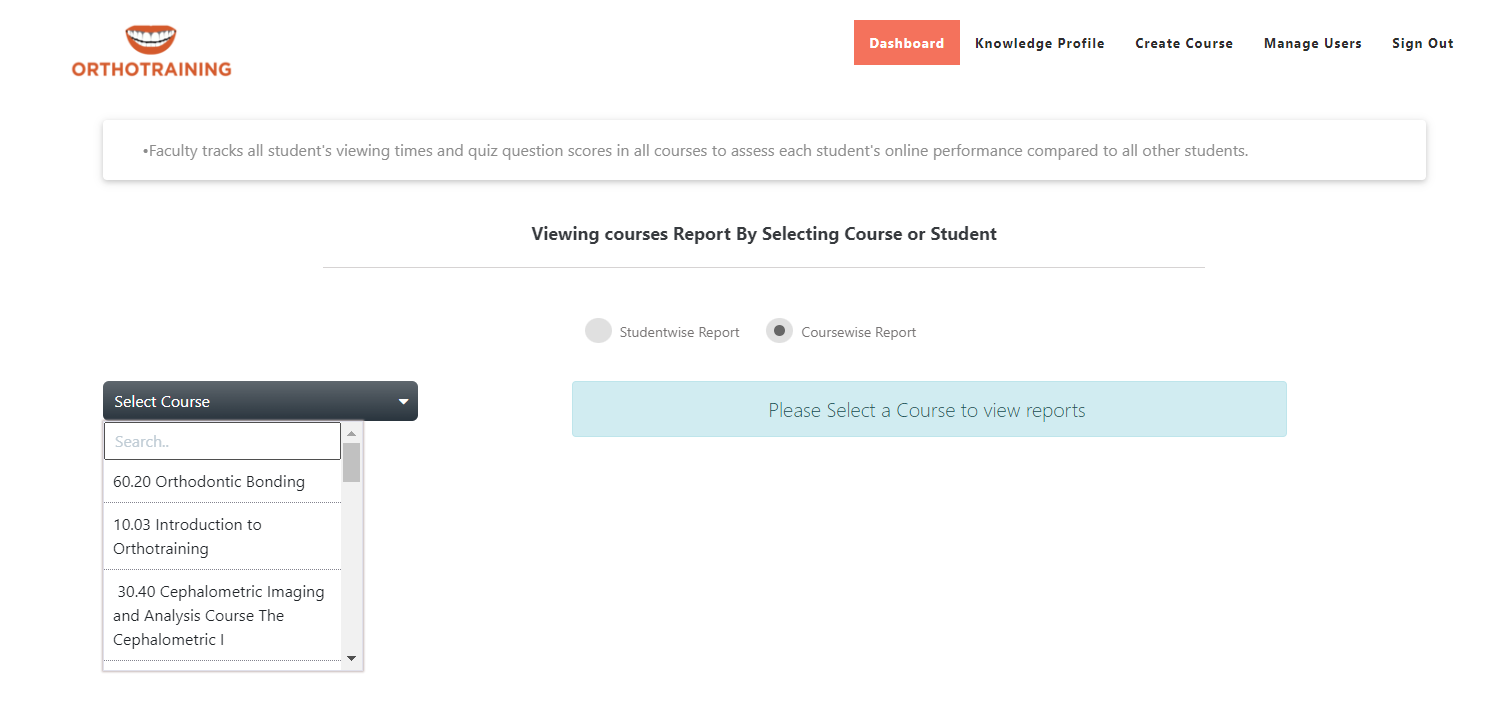This screenshot has height=703, width=1512.
Task: Collapse the Select Course dropdown
Action: 260,401
